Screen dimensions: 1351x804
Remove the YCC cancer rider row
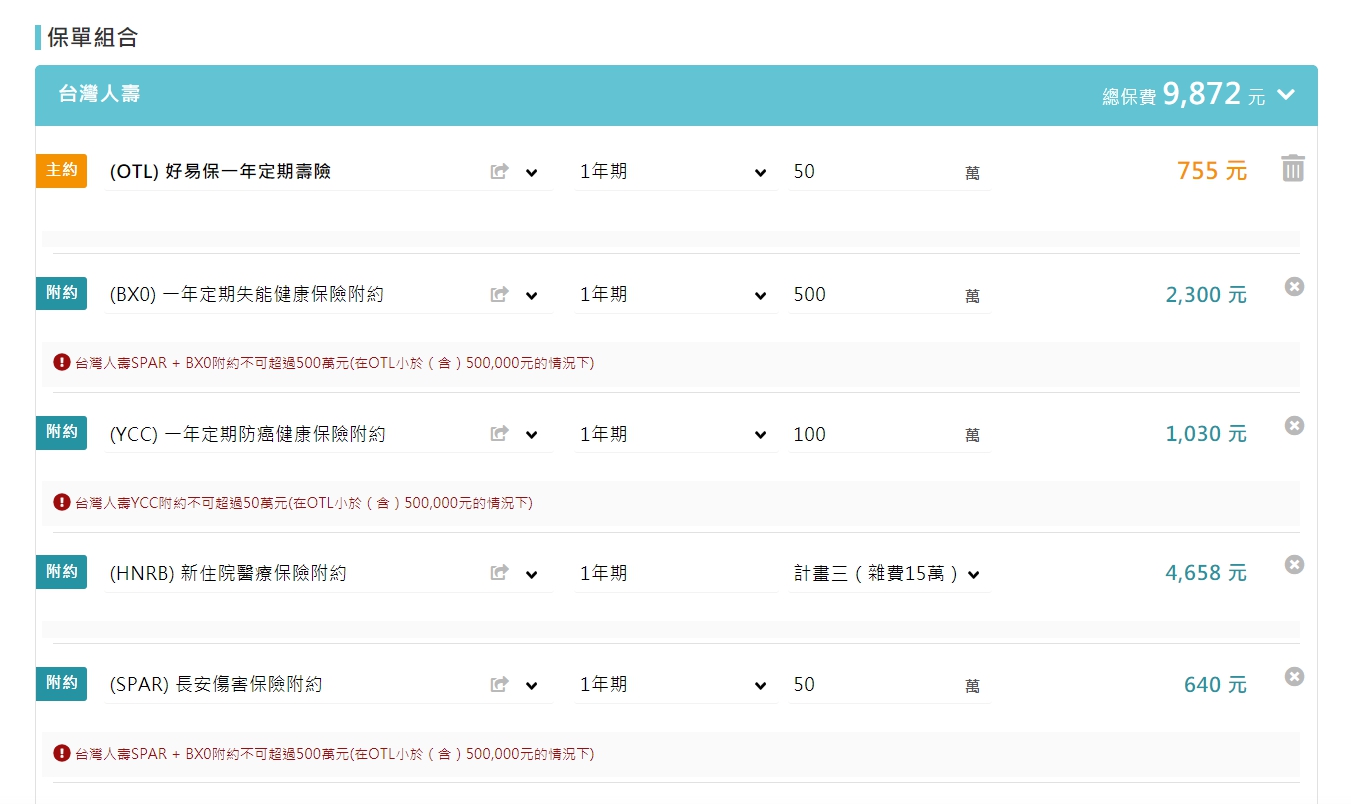[x=1294, y=426]
